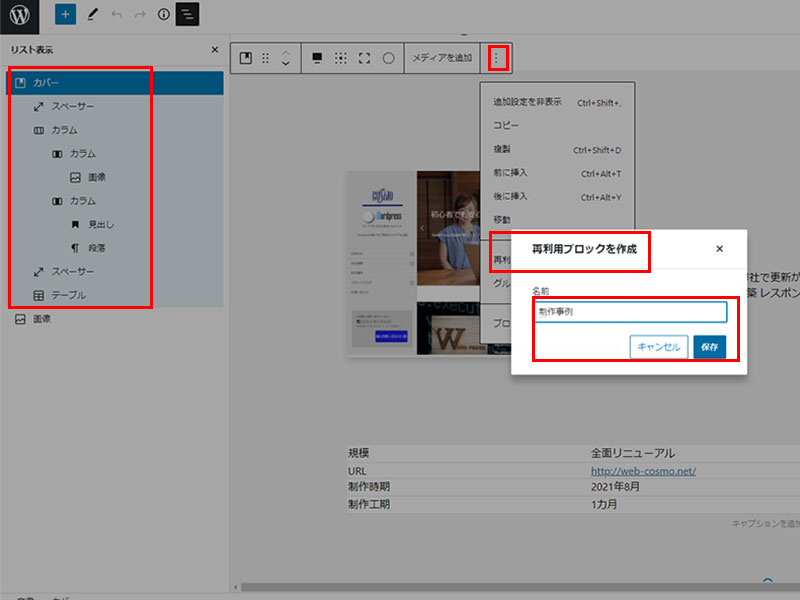Close the 再利用ブロックを作成 dialog
Image resolution: width=800 pixels, height=600 pixels.
pos(719,249)
